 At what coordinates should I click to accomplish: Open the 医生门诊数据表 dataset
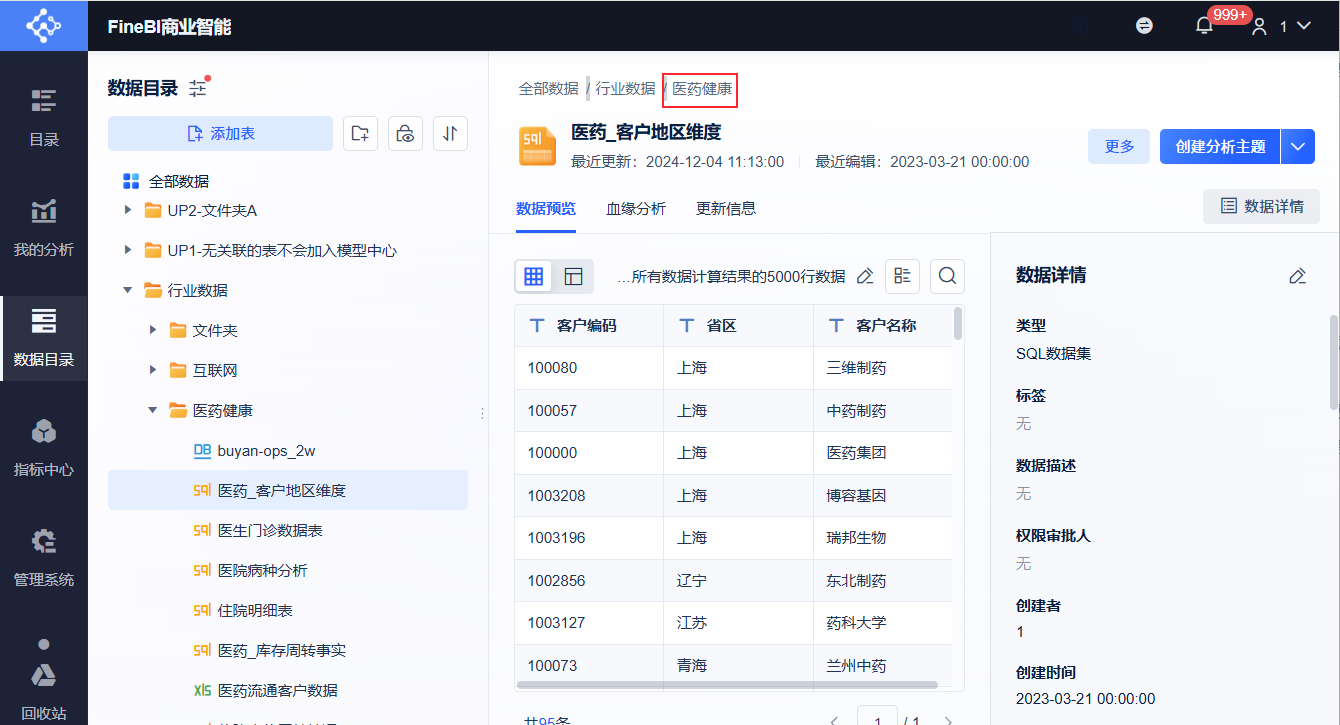click(288, 530)
